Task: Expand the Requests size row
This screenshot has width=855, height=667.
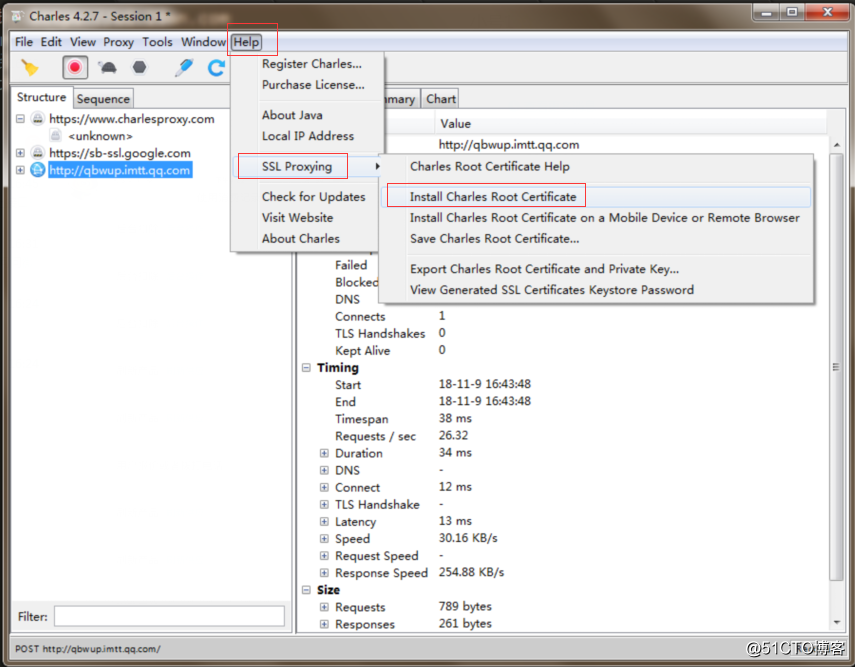Action: point(324,607)
